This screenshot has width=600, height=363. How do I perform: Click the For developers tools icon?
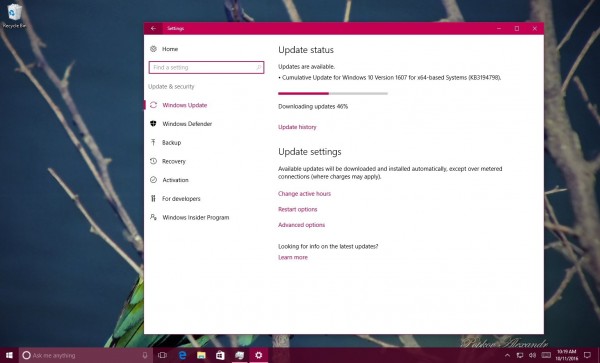coord(153,199)
